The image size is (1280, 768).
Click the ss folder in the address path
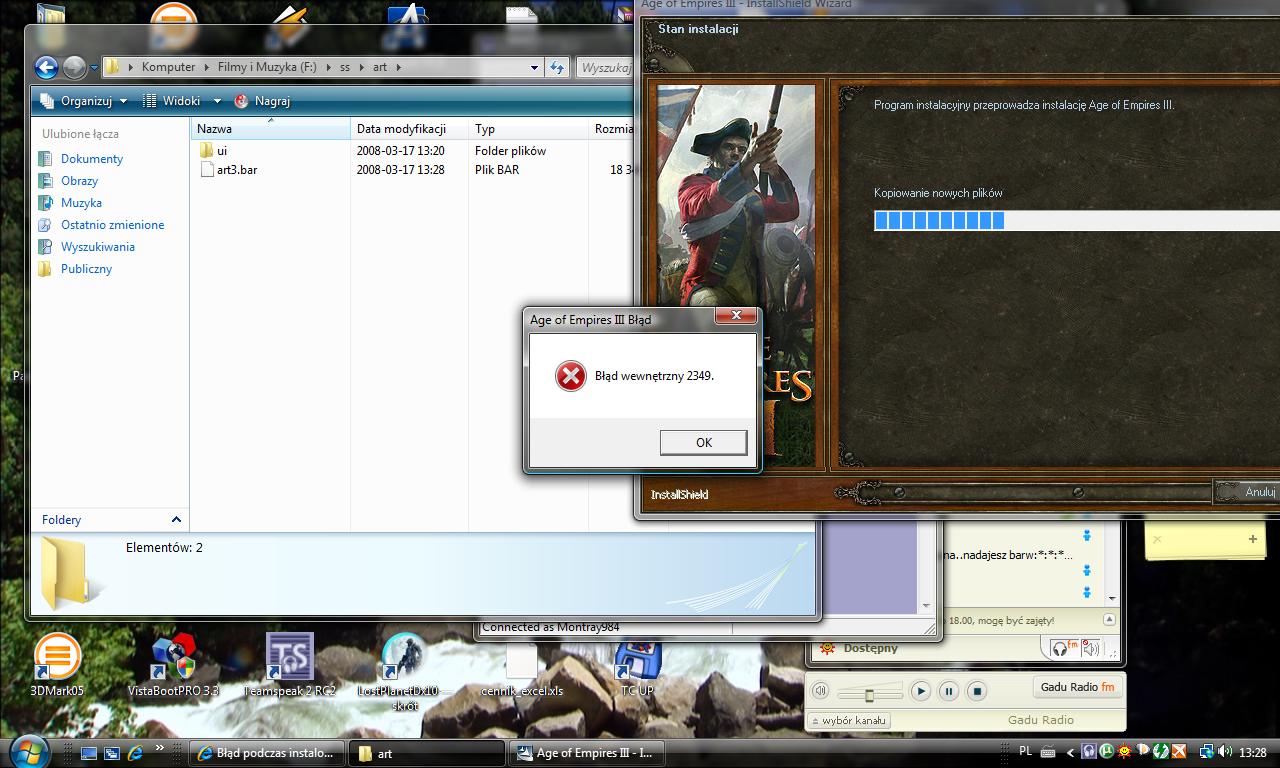pos(343,67)
